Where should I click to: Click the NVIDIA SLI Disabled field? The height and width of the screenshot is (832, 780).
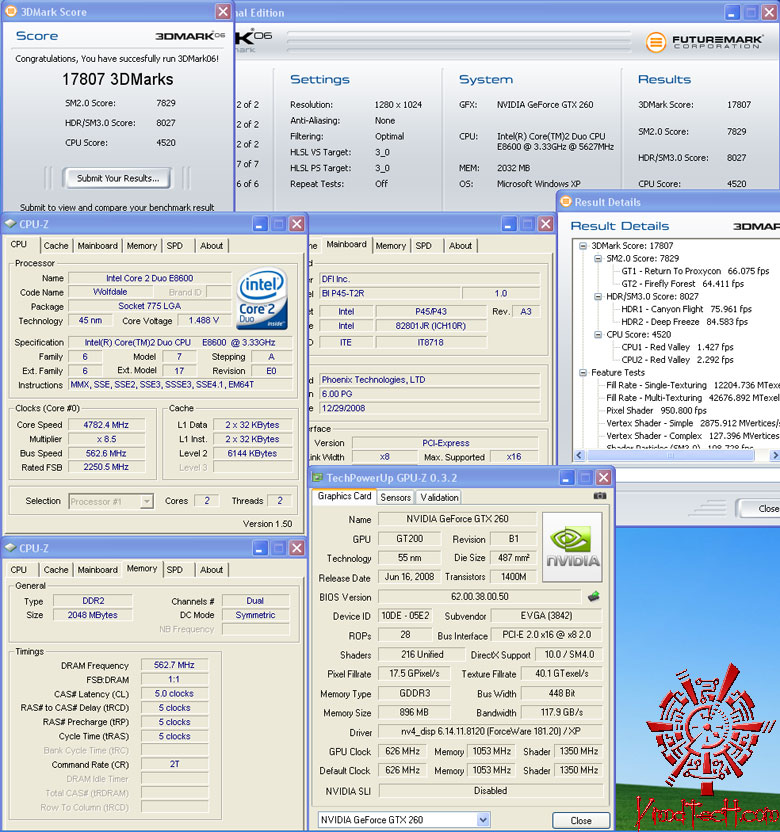tap(490, 791)
